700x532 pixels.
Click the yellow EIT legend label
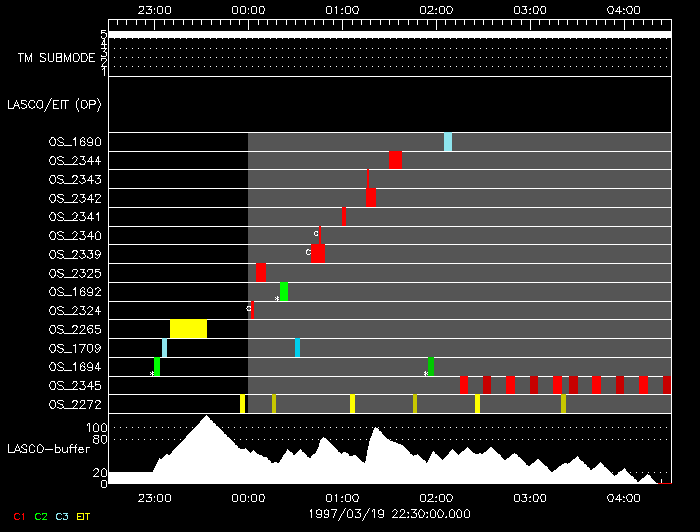[83, 516]
